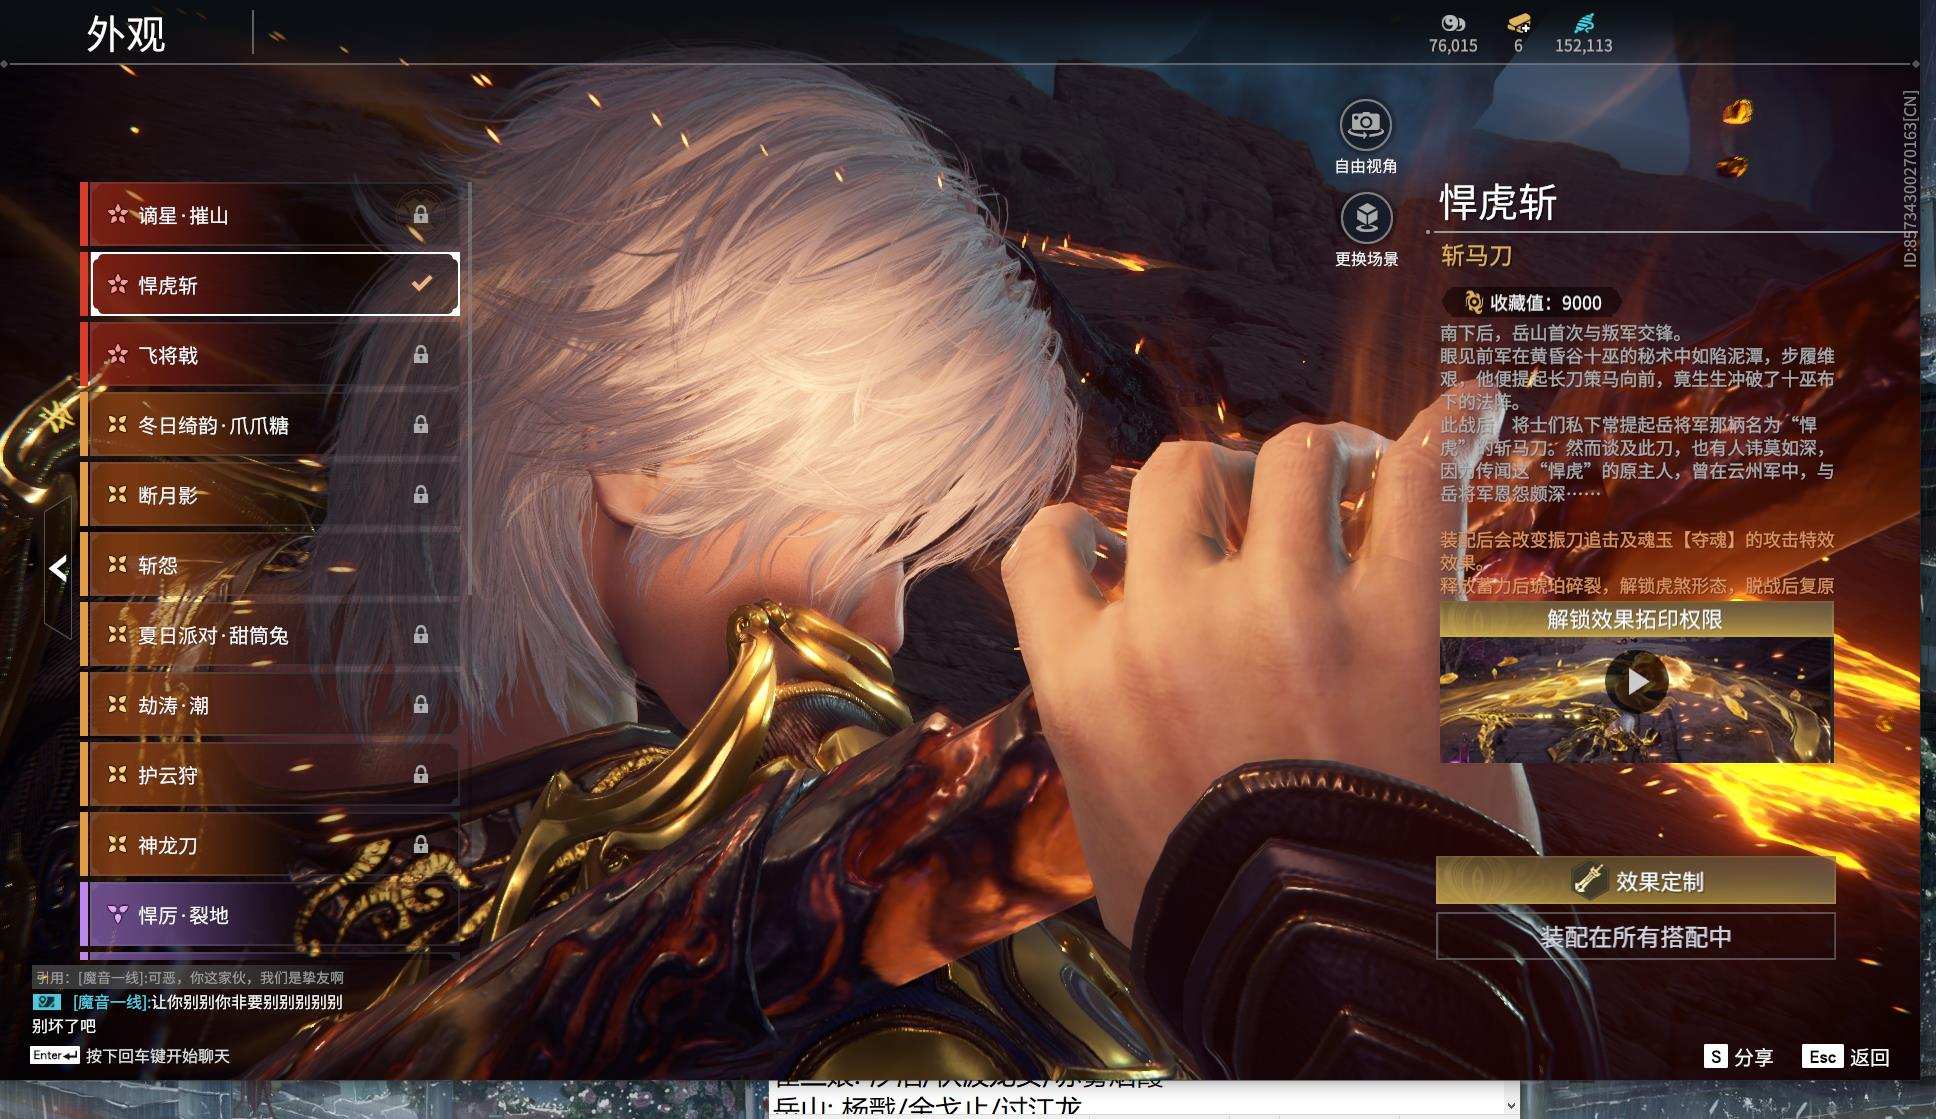The image size is (1936, 1119).
Task: Click the rarity star icon beside 谪星·摧山
Action: coord(118,214)
